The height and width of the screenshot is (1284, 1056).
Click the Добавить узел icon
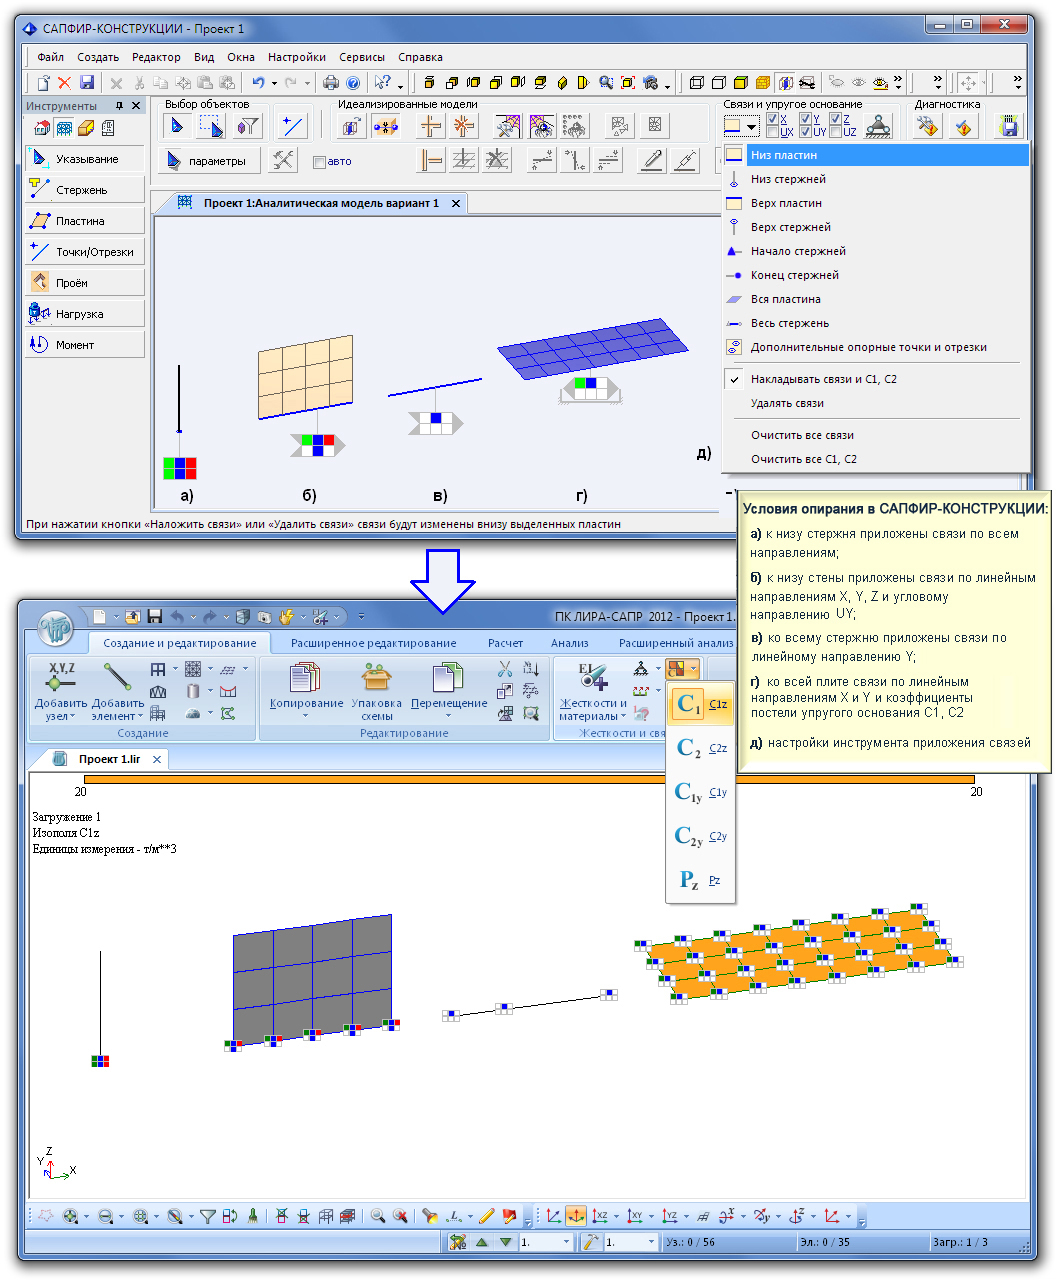(x=60, y=682)
